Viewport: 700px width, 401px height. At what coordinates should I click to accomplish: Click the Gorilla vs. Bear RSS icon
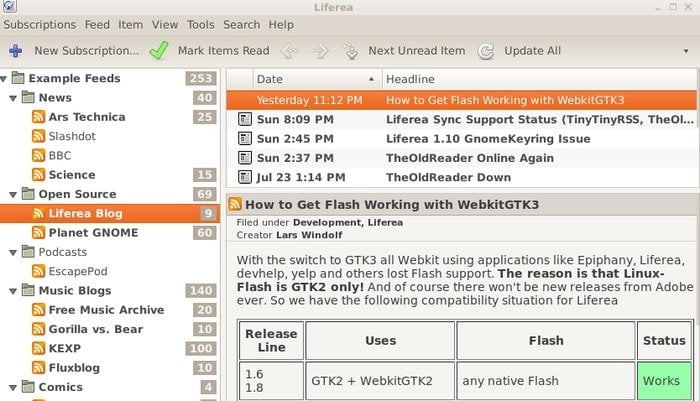click(38, 329)
